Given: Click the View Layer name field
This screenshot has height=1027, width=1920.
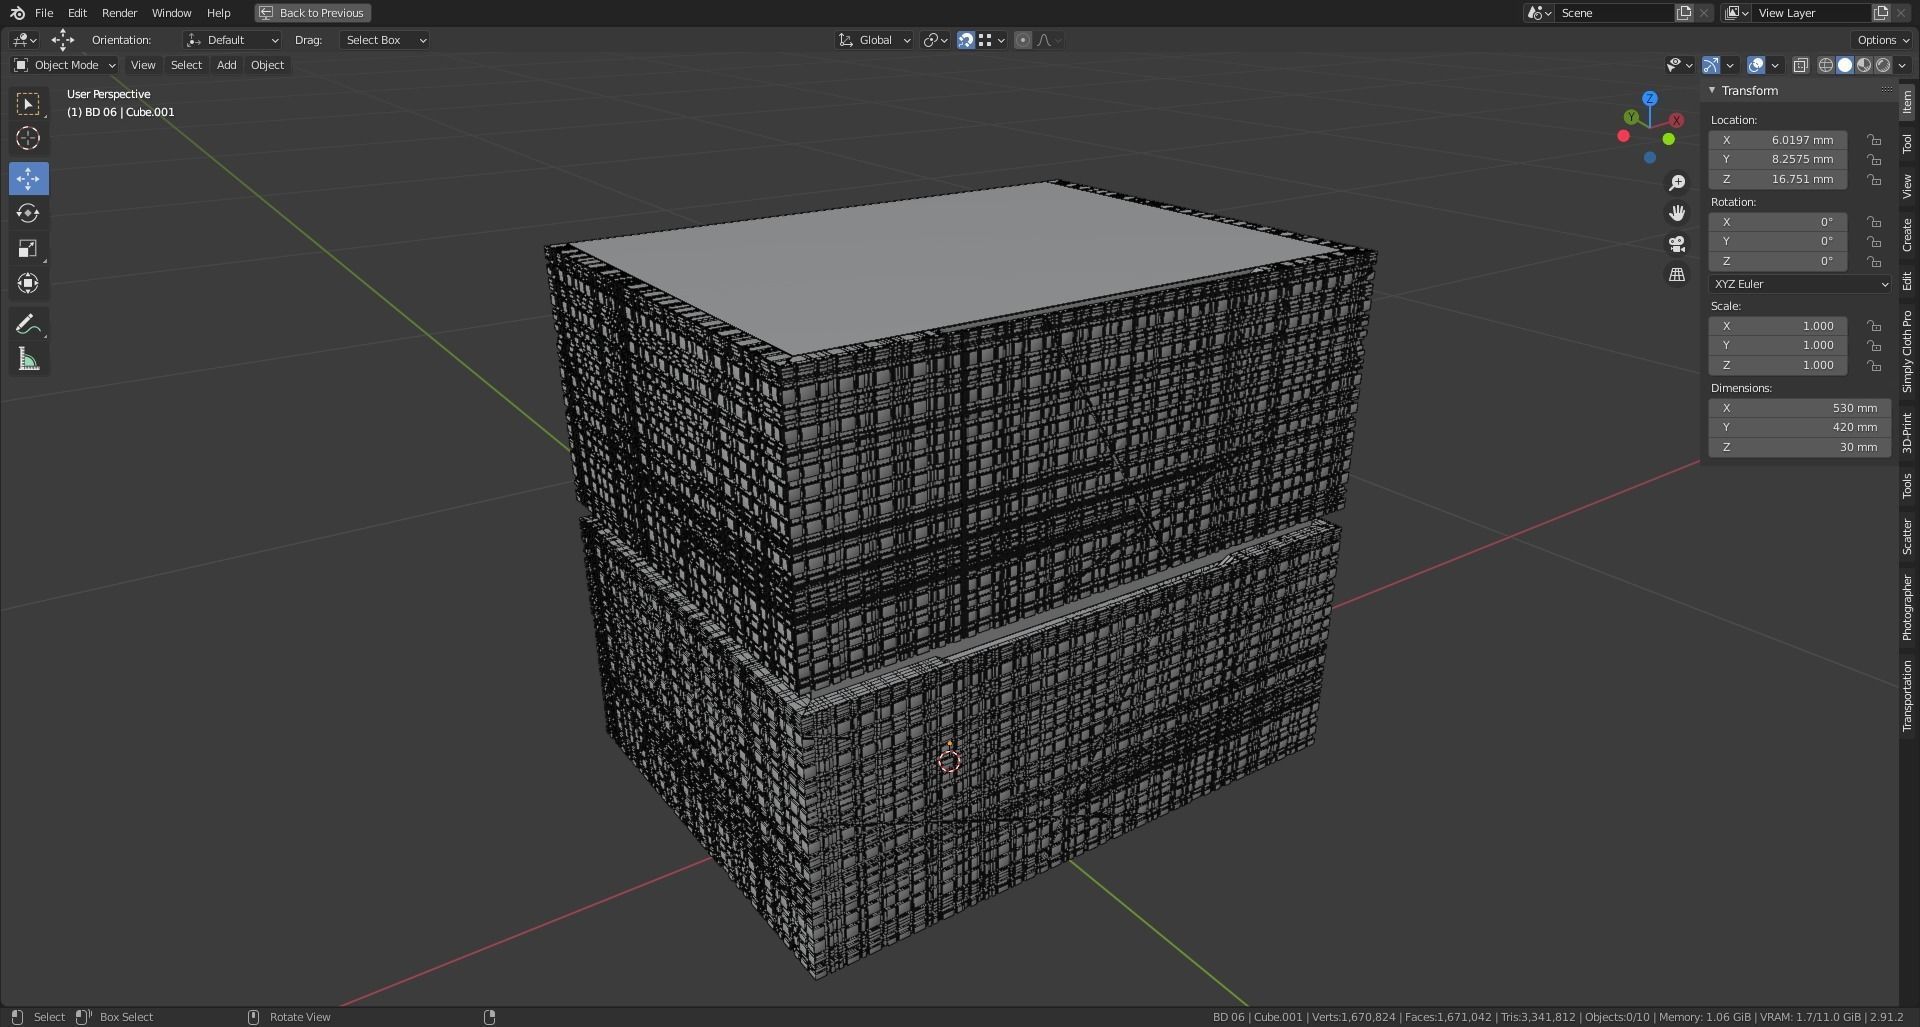Looking at the screenshot, I should (x=1811, y=13).
